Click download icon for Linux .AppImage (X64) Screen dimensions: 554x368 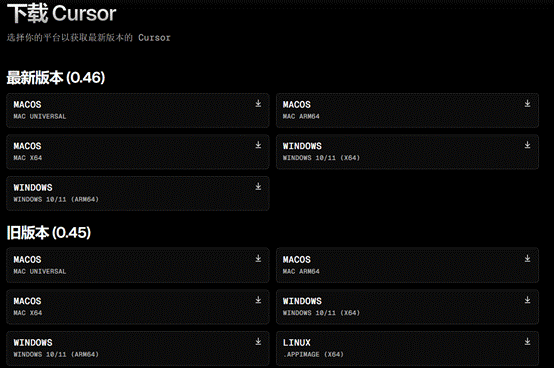pos(528,341)
